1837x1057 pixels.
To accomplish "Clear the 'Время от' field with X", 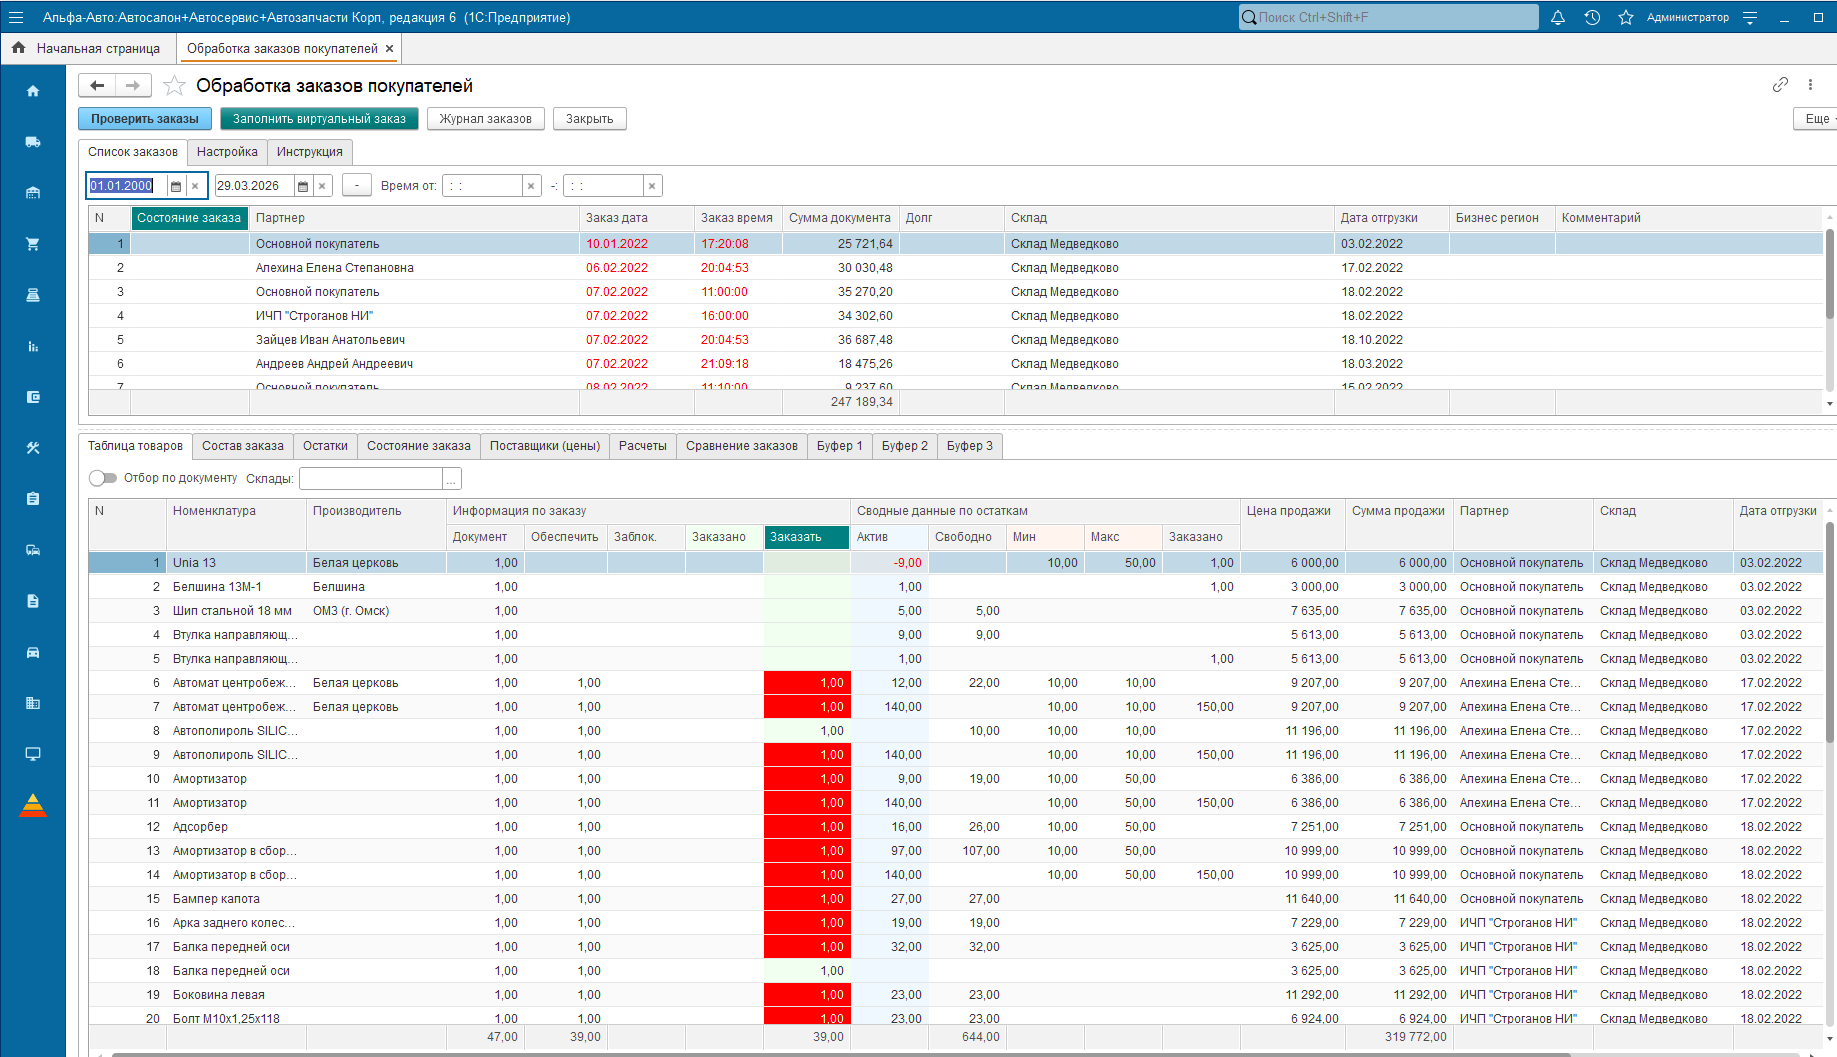I will coord(531,186).
